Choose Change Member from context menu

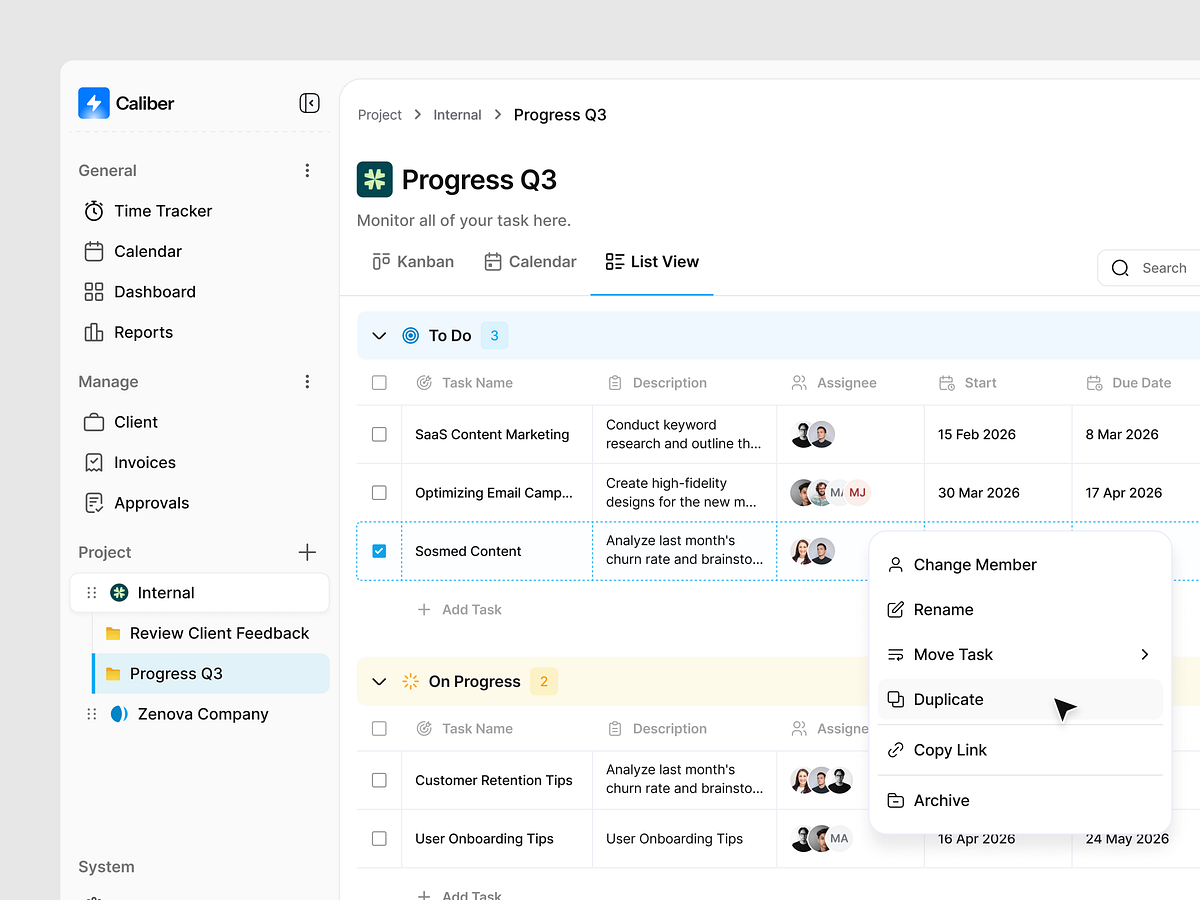point(1020,565)
